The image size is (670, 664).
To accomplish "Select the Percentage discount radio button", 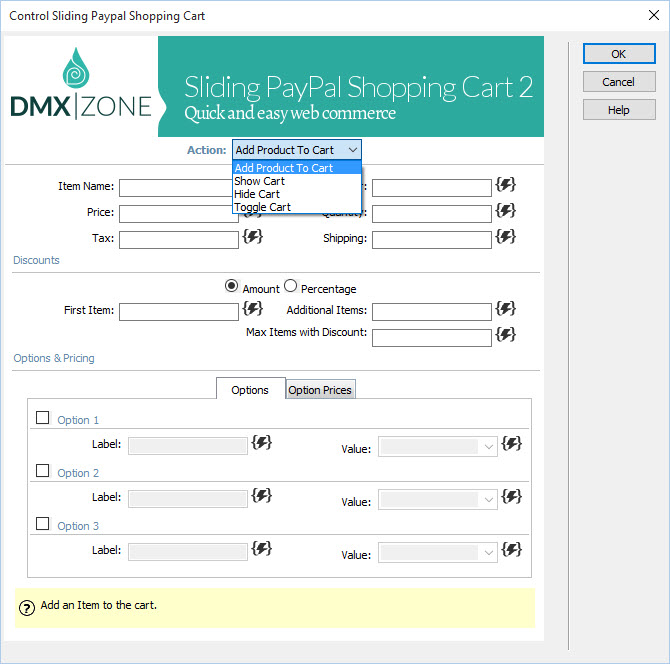I will 291,286.
